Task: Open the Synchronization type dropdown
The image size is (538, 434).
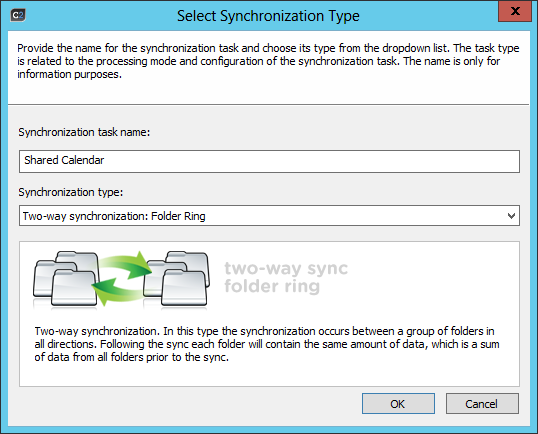Action: pyautogui.click(x=269, y=216)
